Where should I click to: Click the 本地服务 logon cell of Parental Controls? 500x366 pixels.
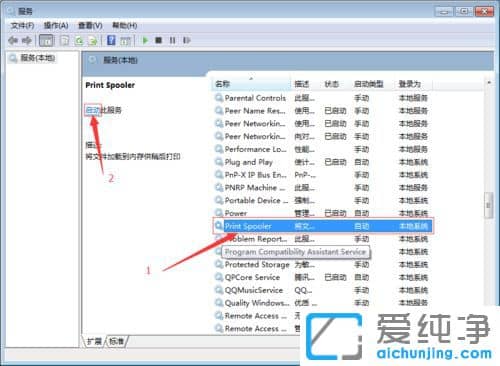click(x=413, y=98)
